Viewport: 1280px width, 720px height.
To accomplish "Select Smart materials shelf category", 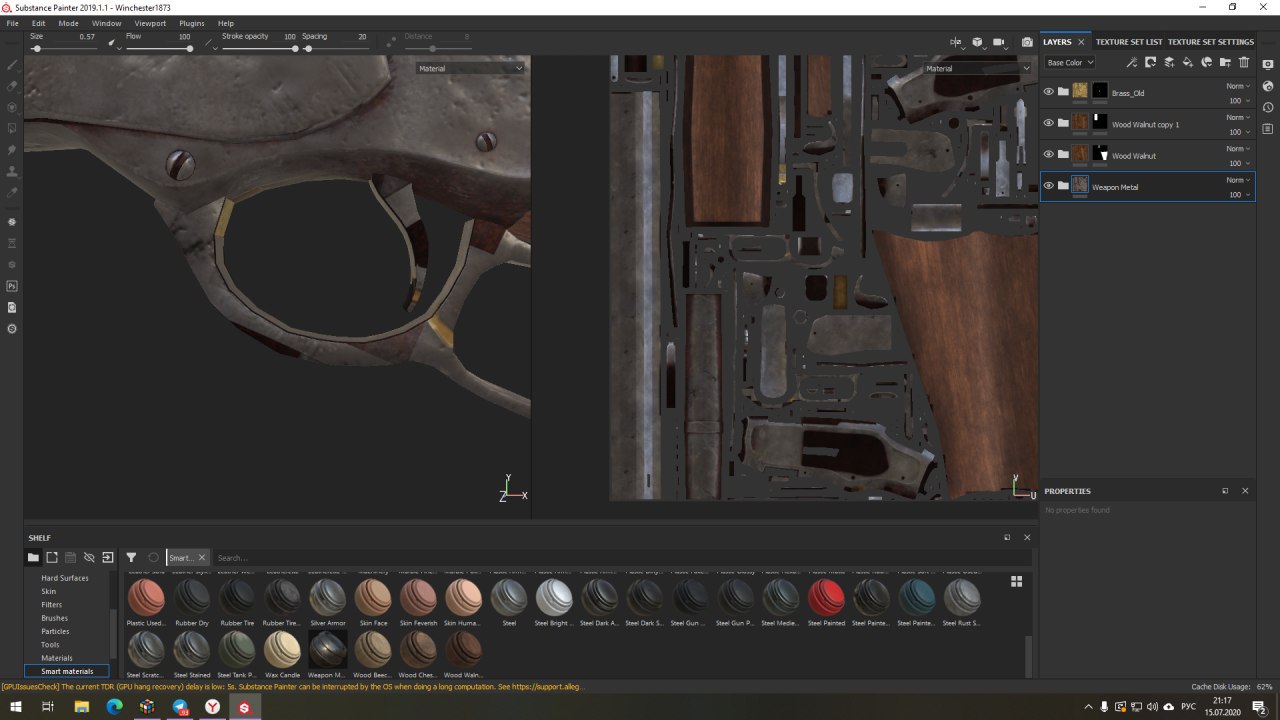I will tap(67, 671).
